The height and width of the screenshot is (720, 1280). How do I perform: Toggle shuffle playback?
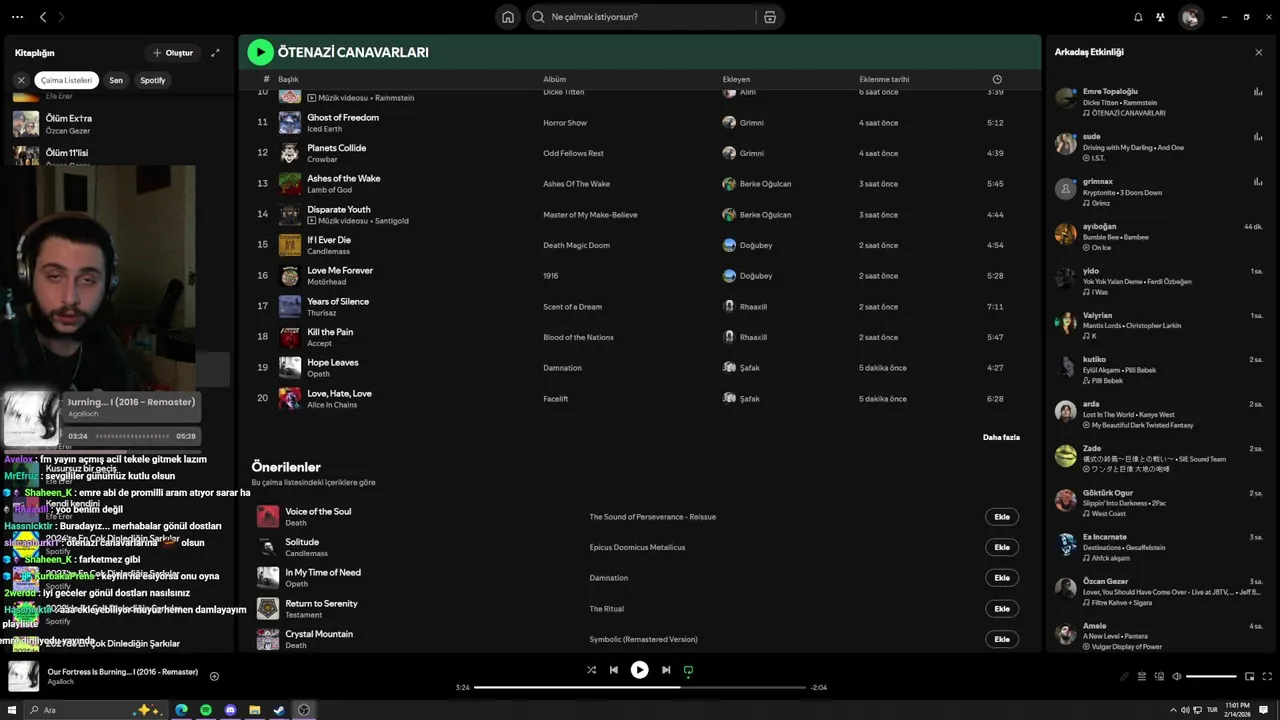click(591, 670)
